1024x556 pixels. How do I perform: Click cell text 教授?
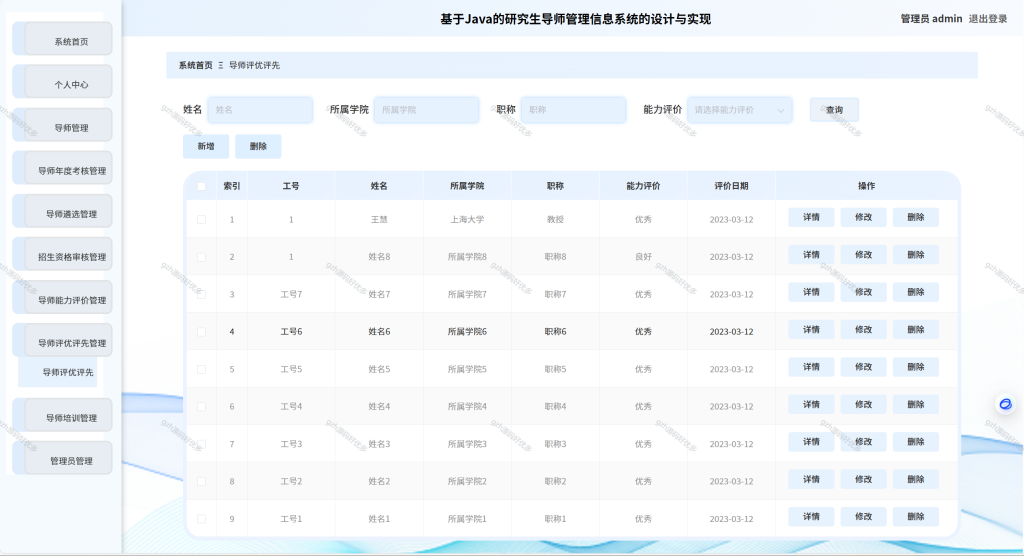pyautogui.click(x=555, y=220)
